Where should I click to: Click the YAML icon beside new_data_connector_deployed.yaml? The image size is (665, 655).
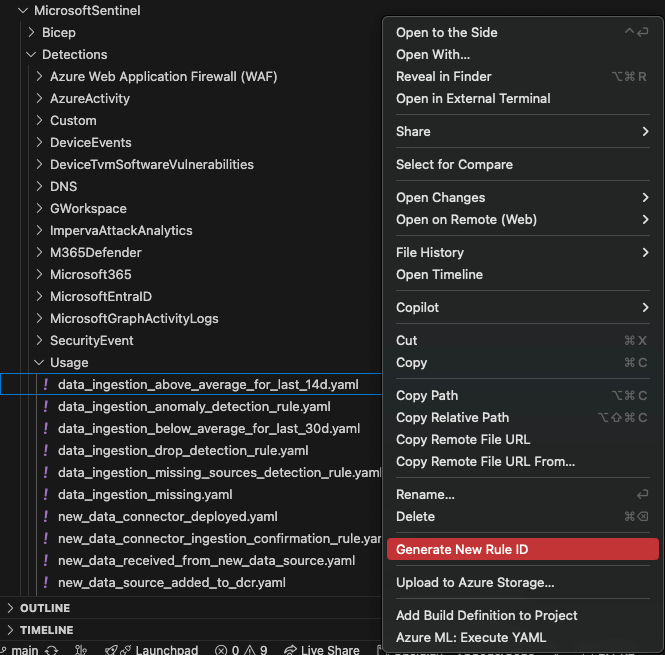pyautogui.click(x=46, y=517)
